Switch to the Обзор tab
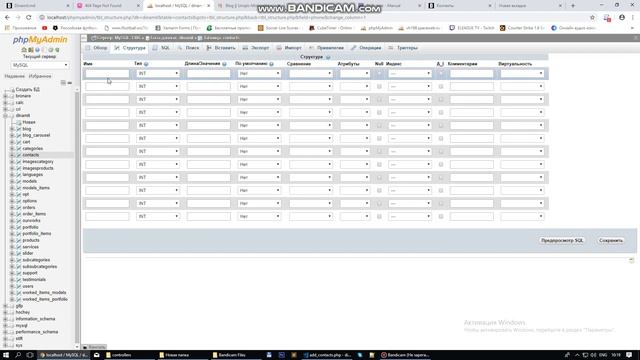 pos(96,48)
